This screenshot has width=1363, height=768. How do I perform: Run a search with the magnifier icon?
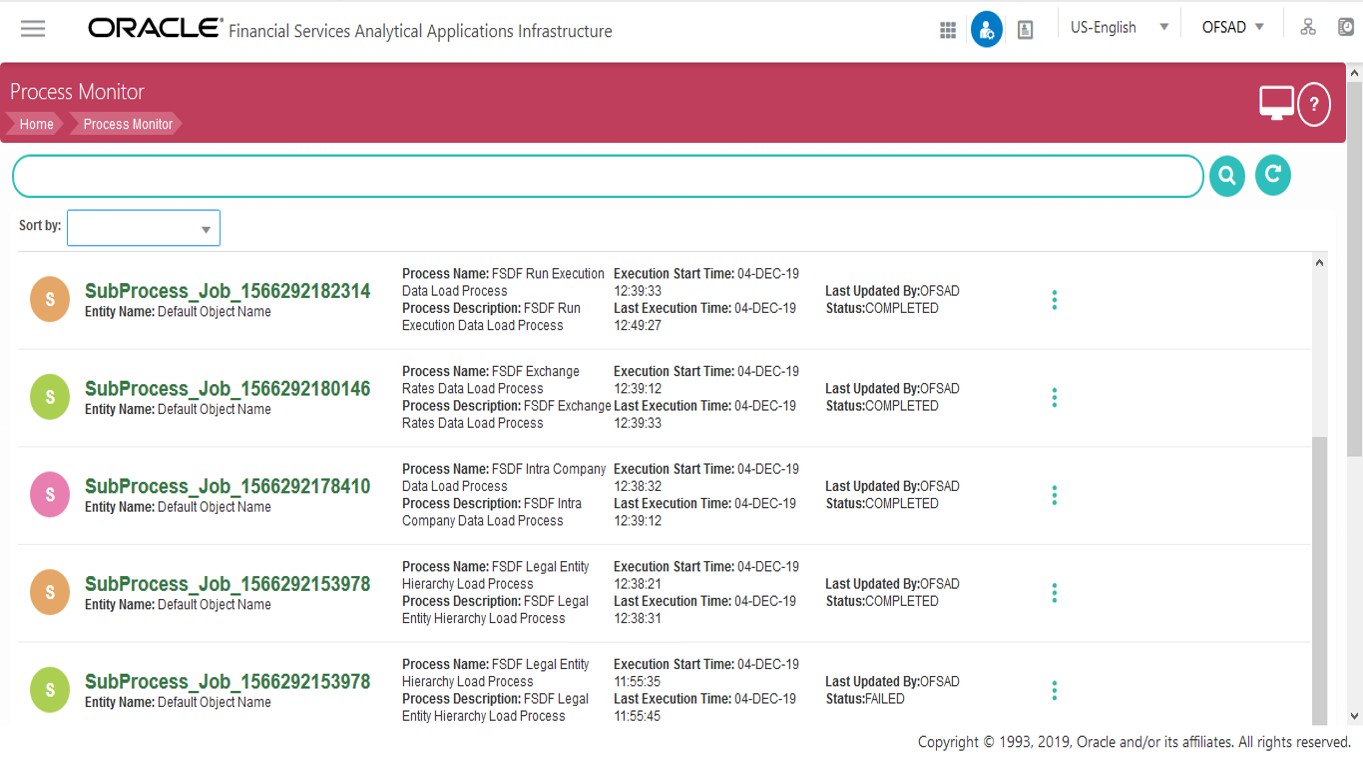[x=1226, y=175]
